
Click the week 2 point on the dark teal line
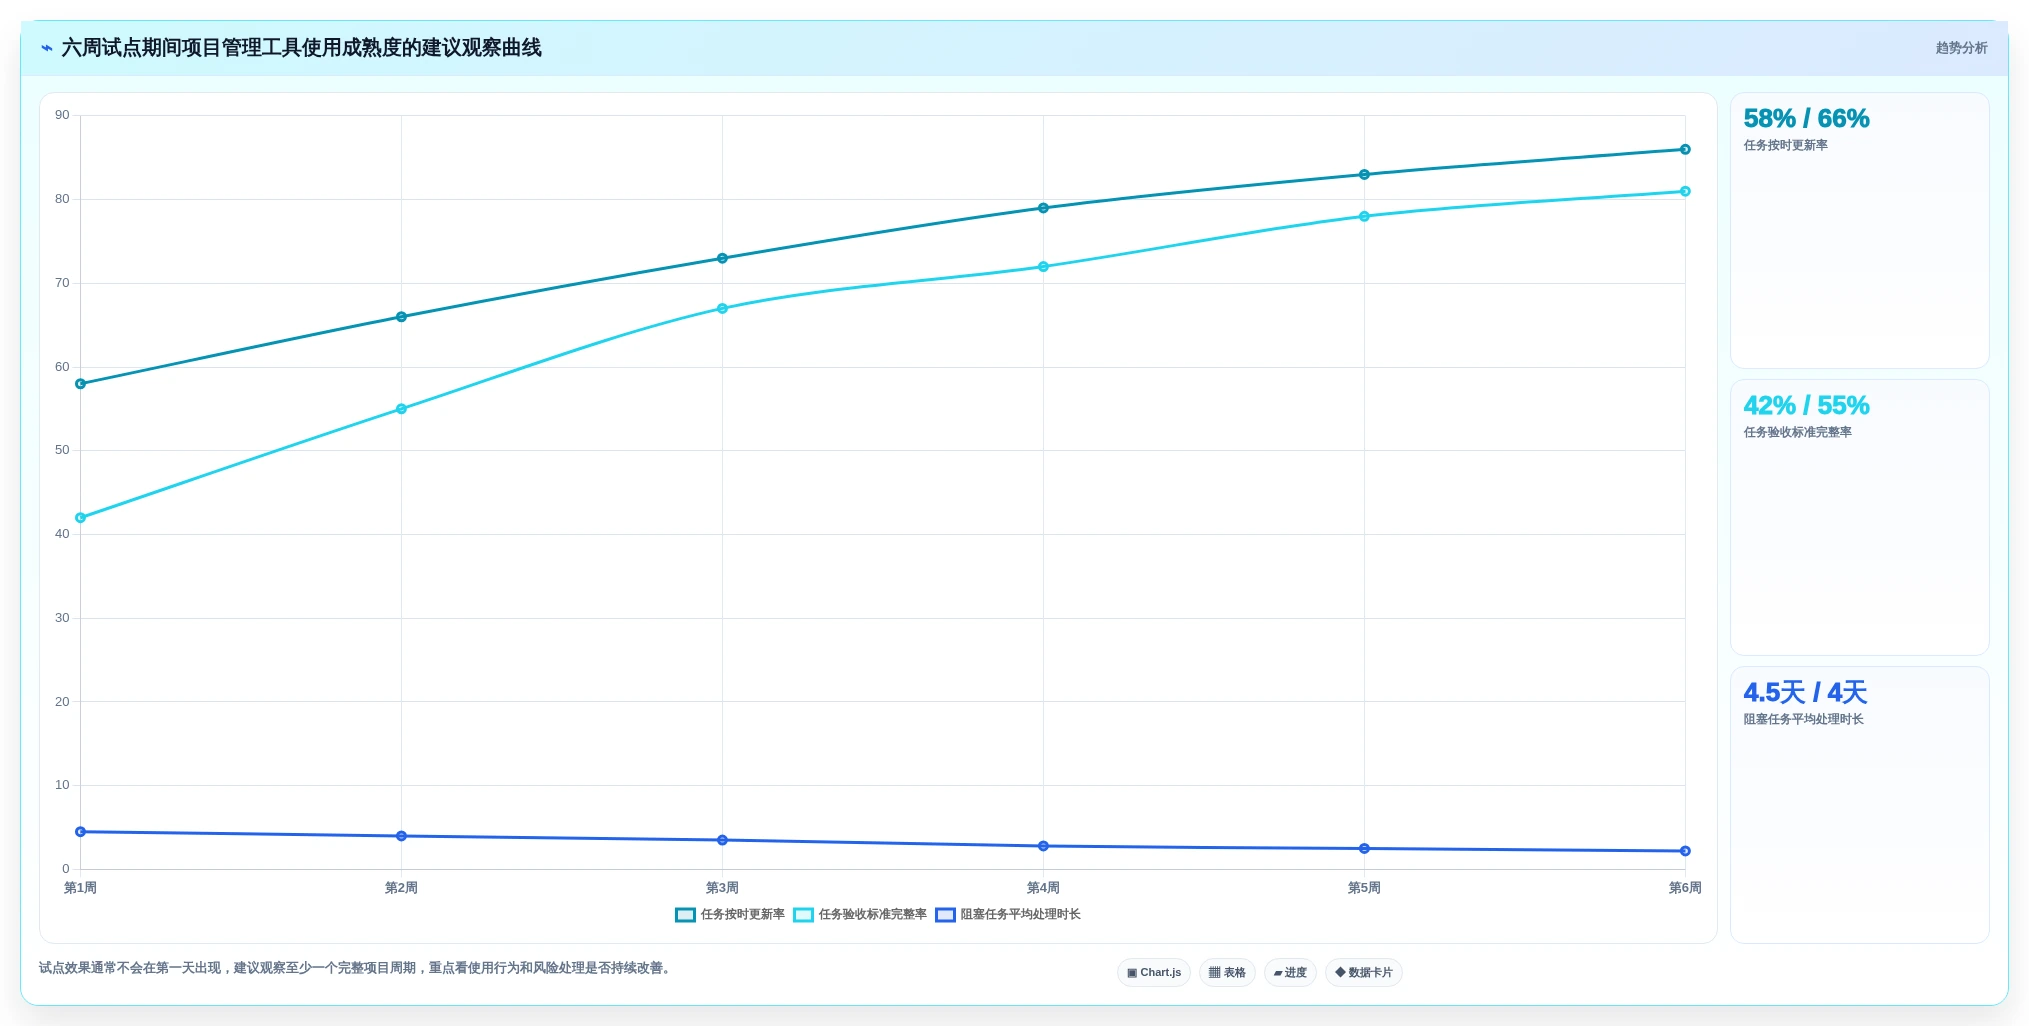[x=401, y=317]
